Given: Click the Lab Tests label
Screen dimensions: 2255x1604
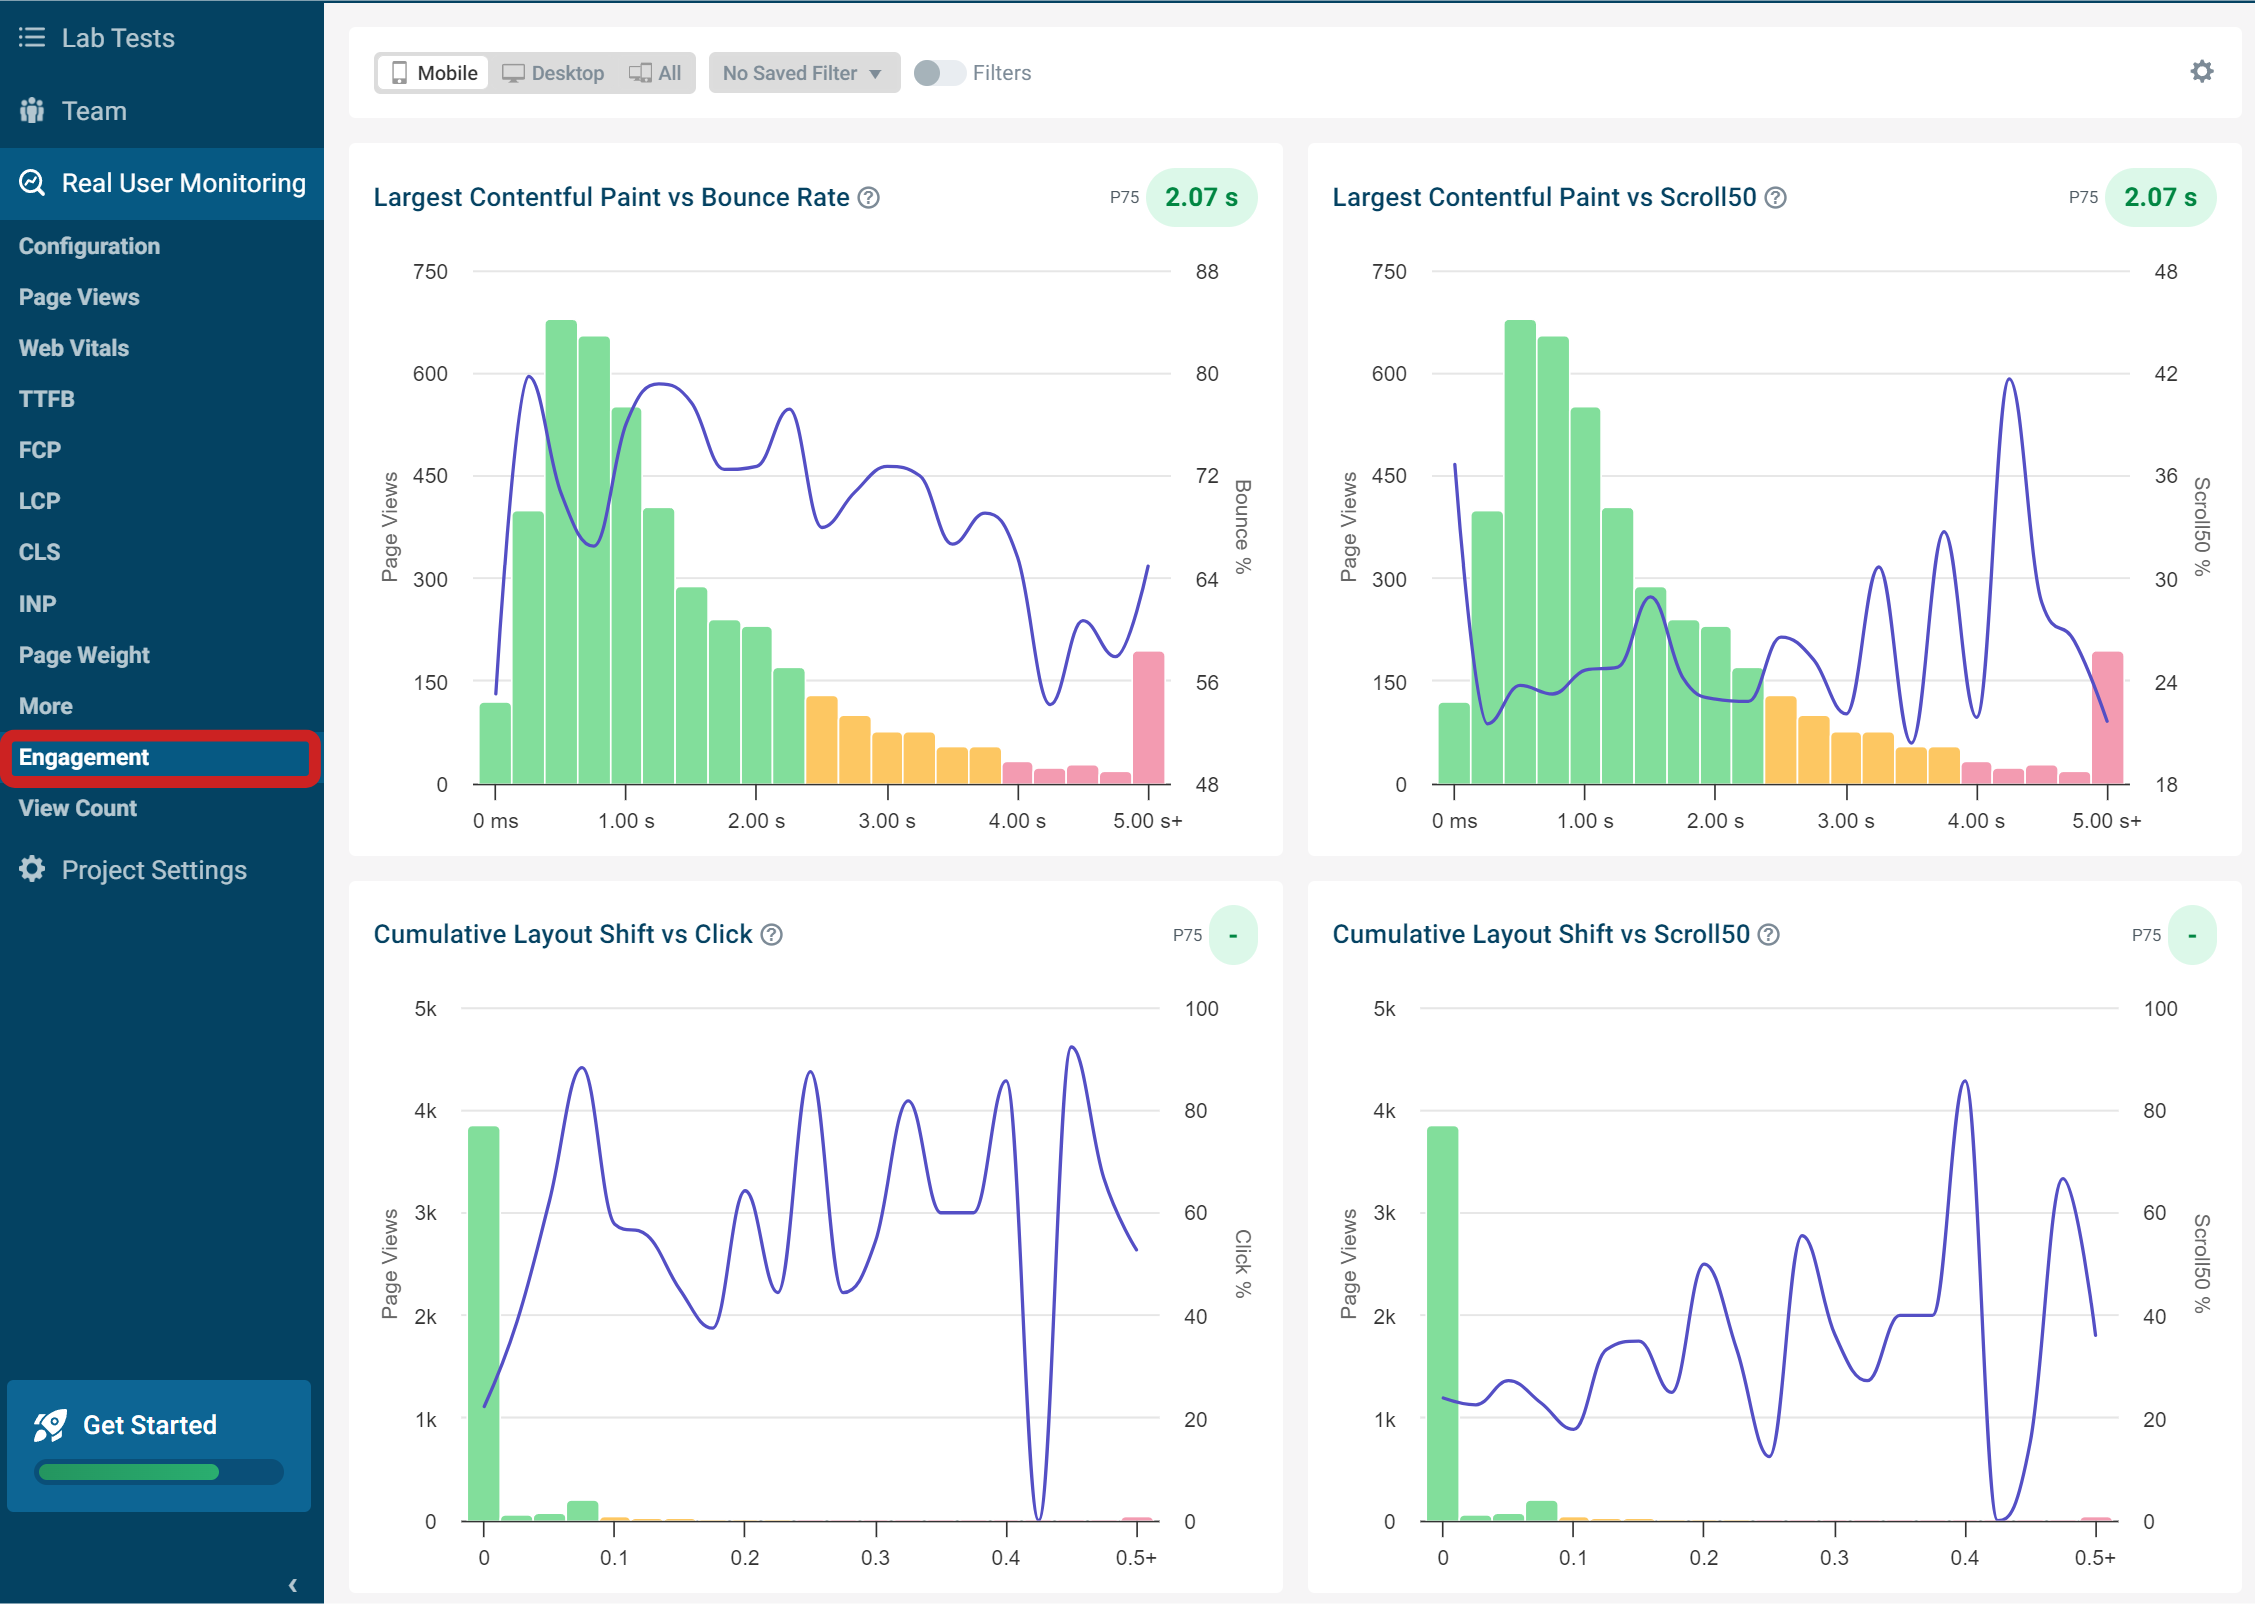Looking at the screenshot, I should (x=118, y=38).
